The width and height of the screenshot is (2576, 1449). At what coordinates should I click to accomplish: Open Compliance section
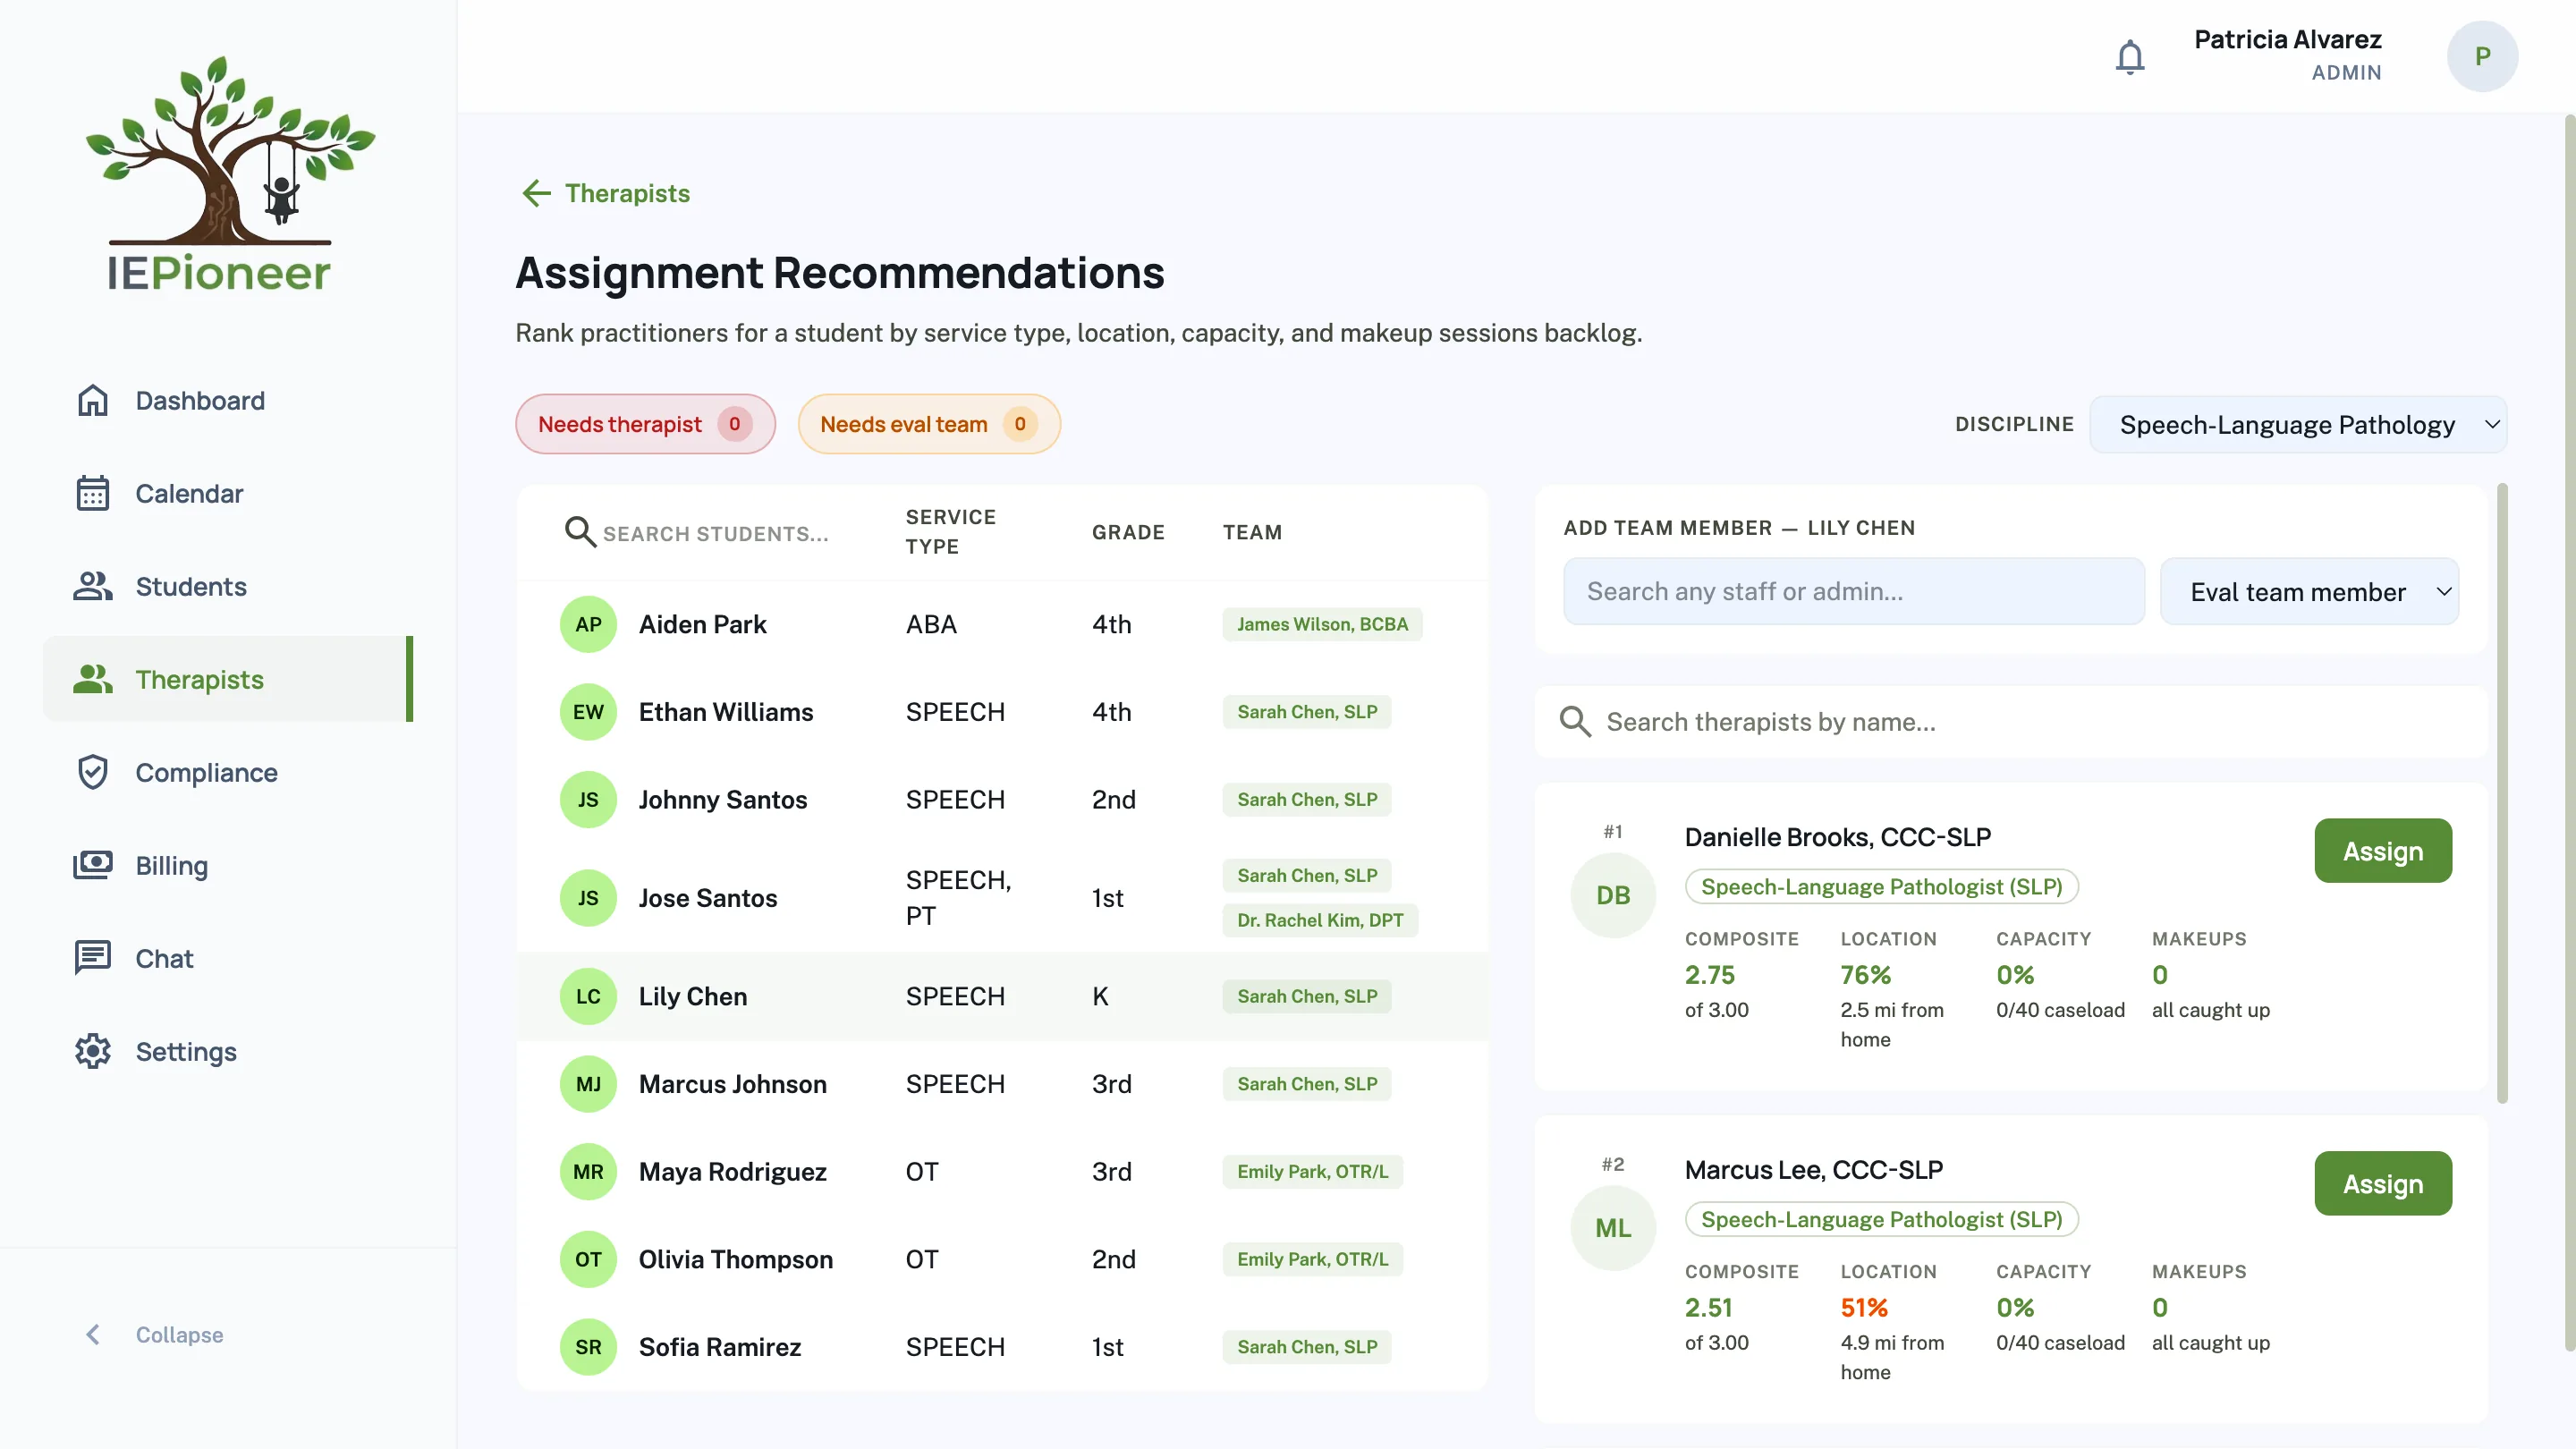[228, 773]
